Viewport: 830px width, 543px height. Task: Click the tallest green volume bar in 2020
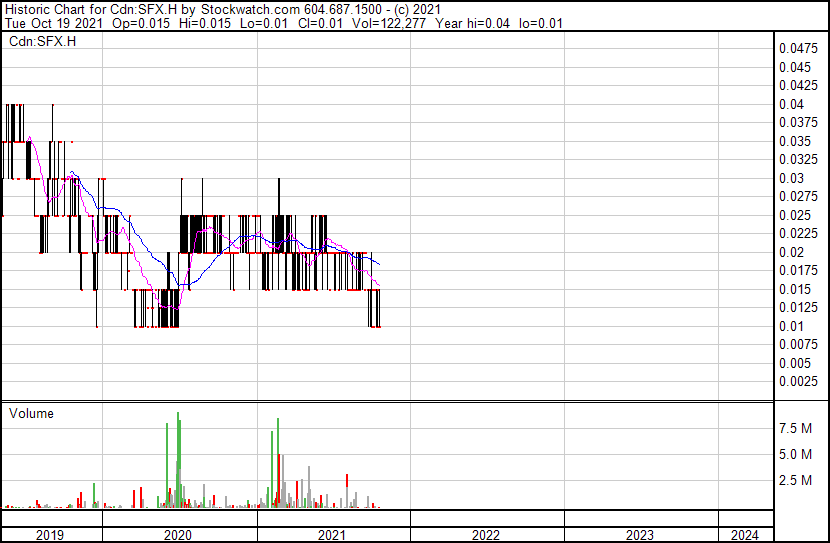pyautogui.click(x=178, y=460)
